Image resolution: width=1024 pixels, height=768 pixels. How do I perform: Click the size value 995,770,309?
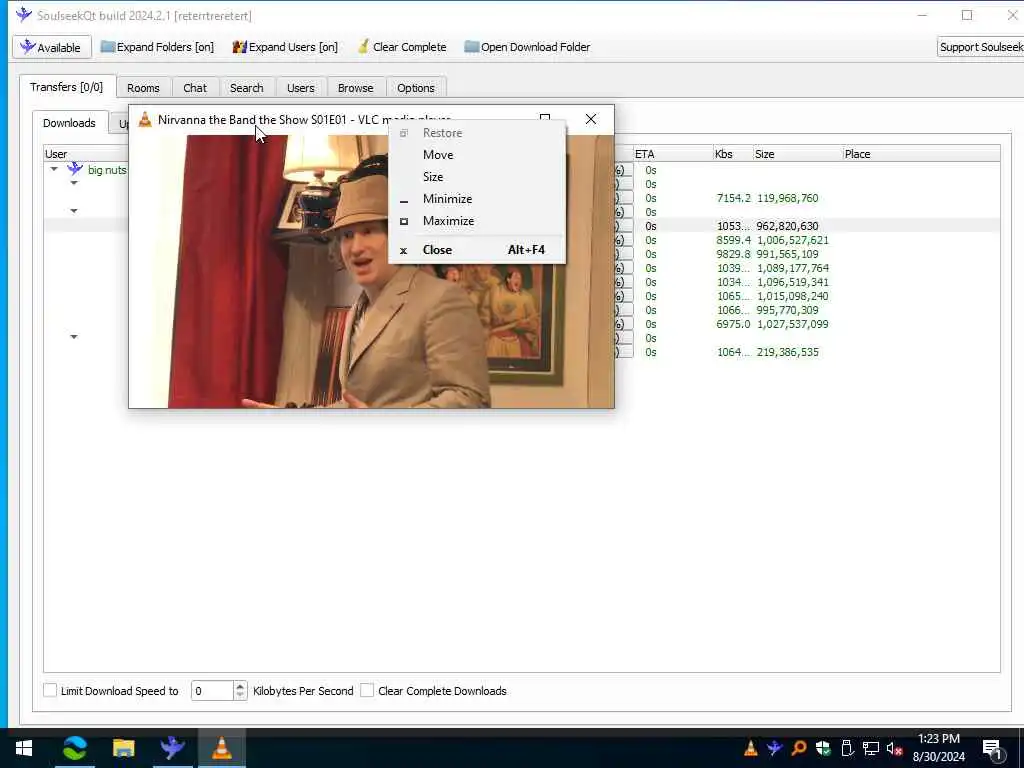coord(787,310)
